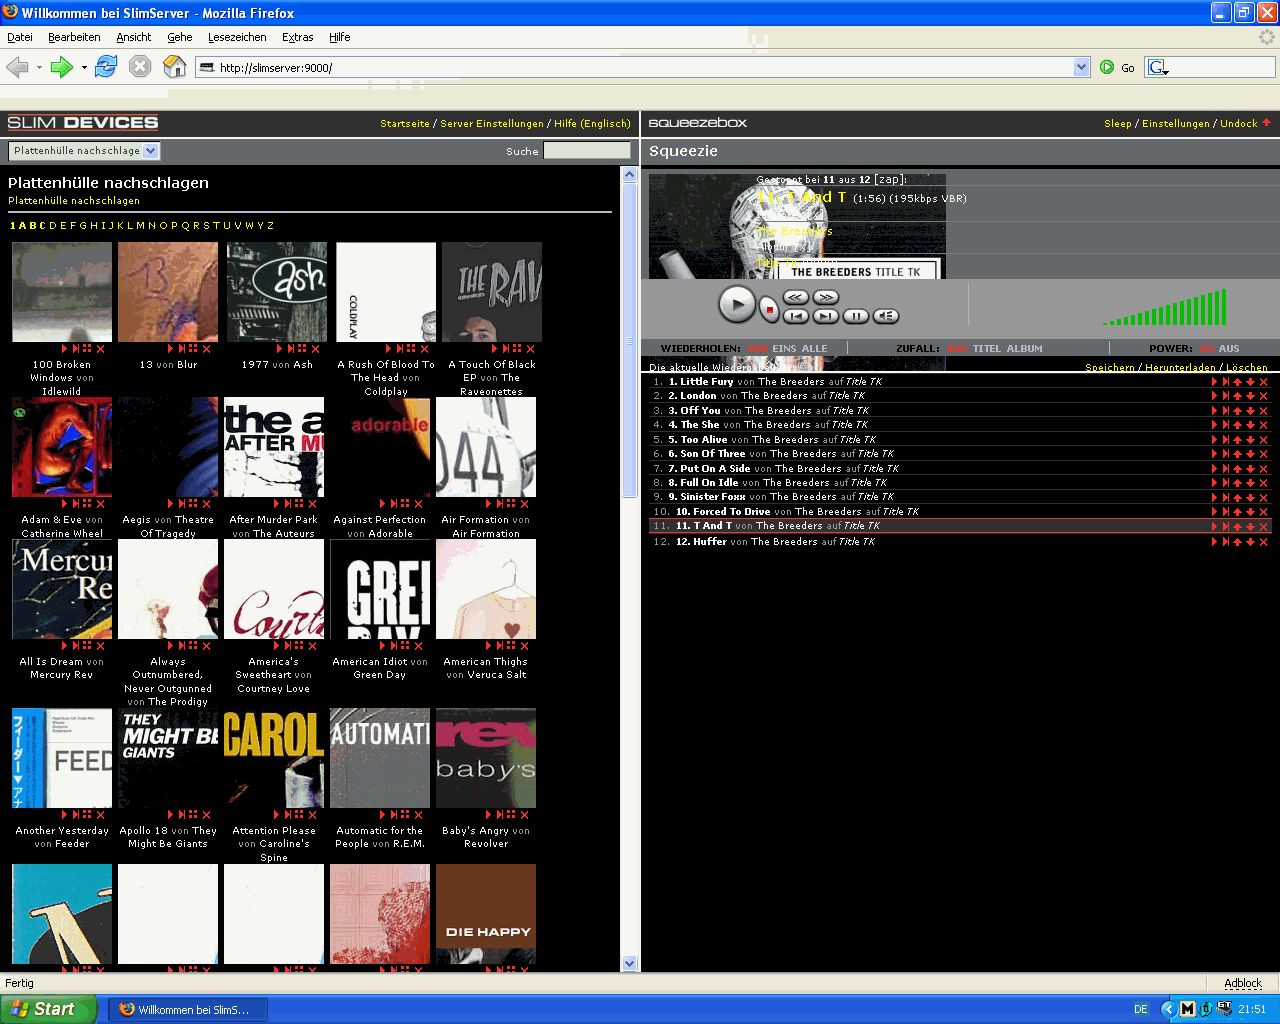Open the back button history dropdown arrow
Image resolution: width=1280 pixels, height=1024 pixels.
point(39,68)
